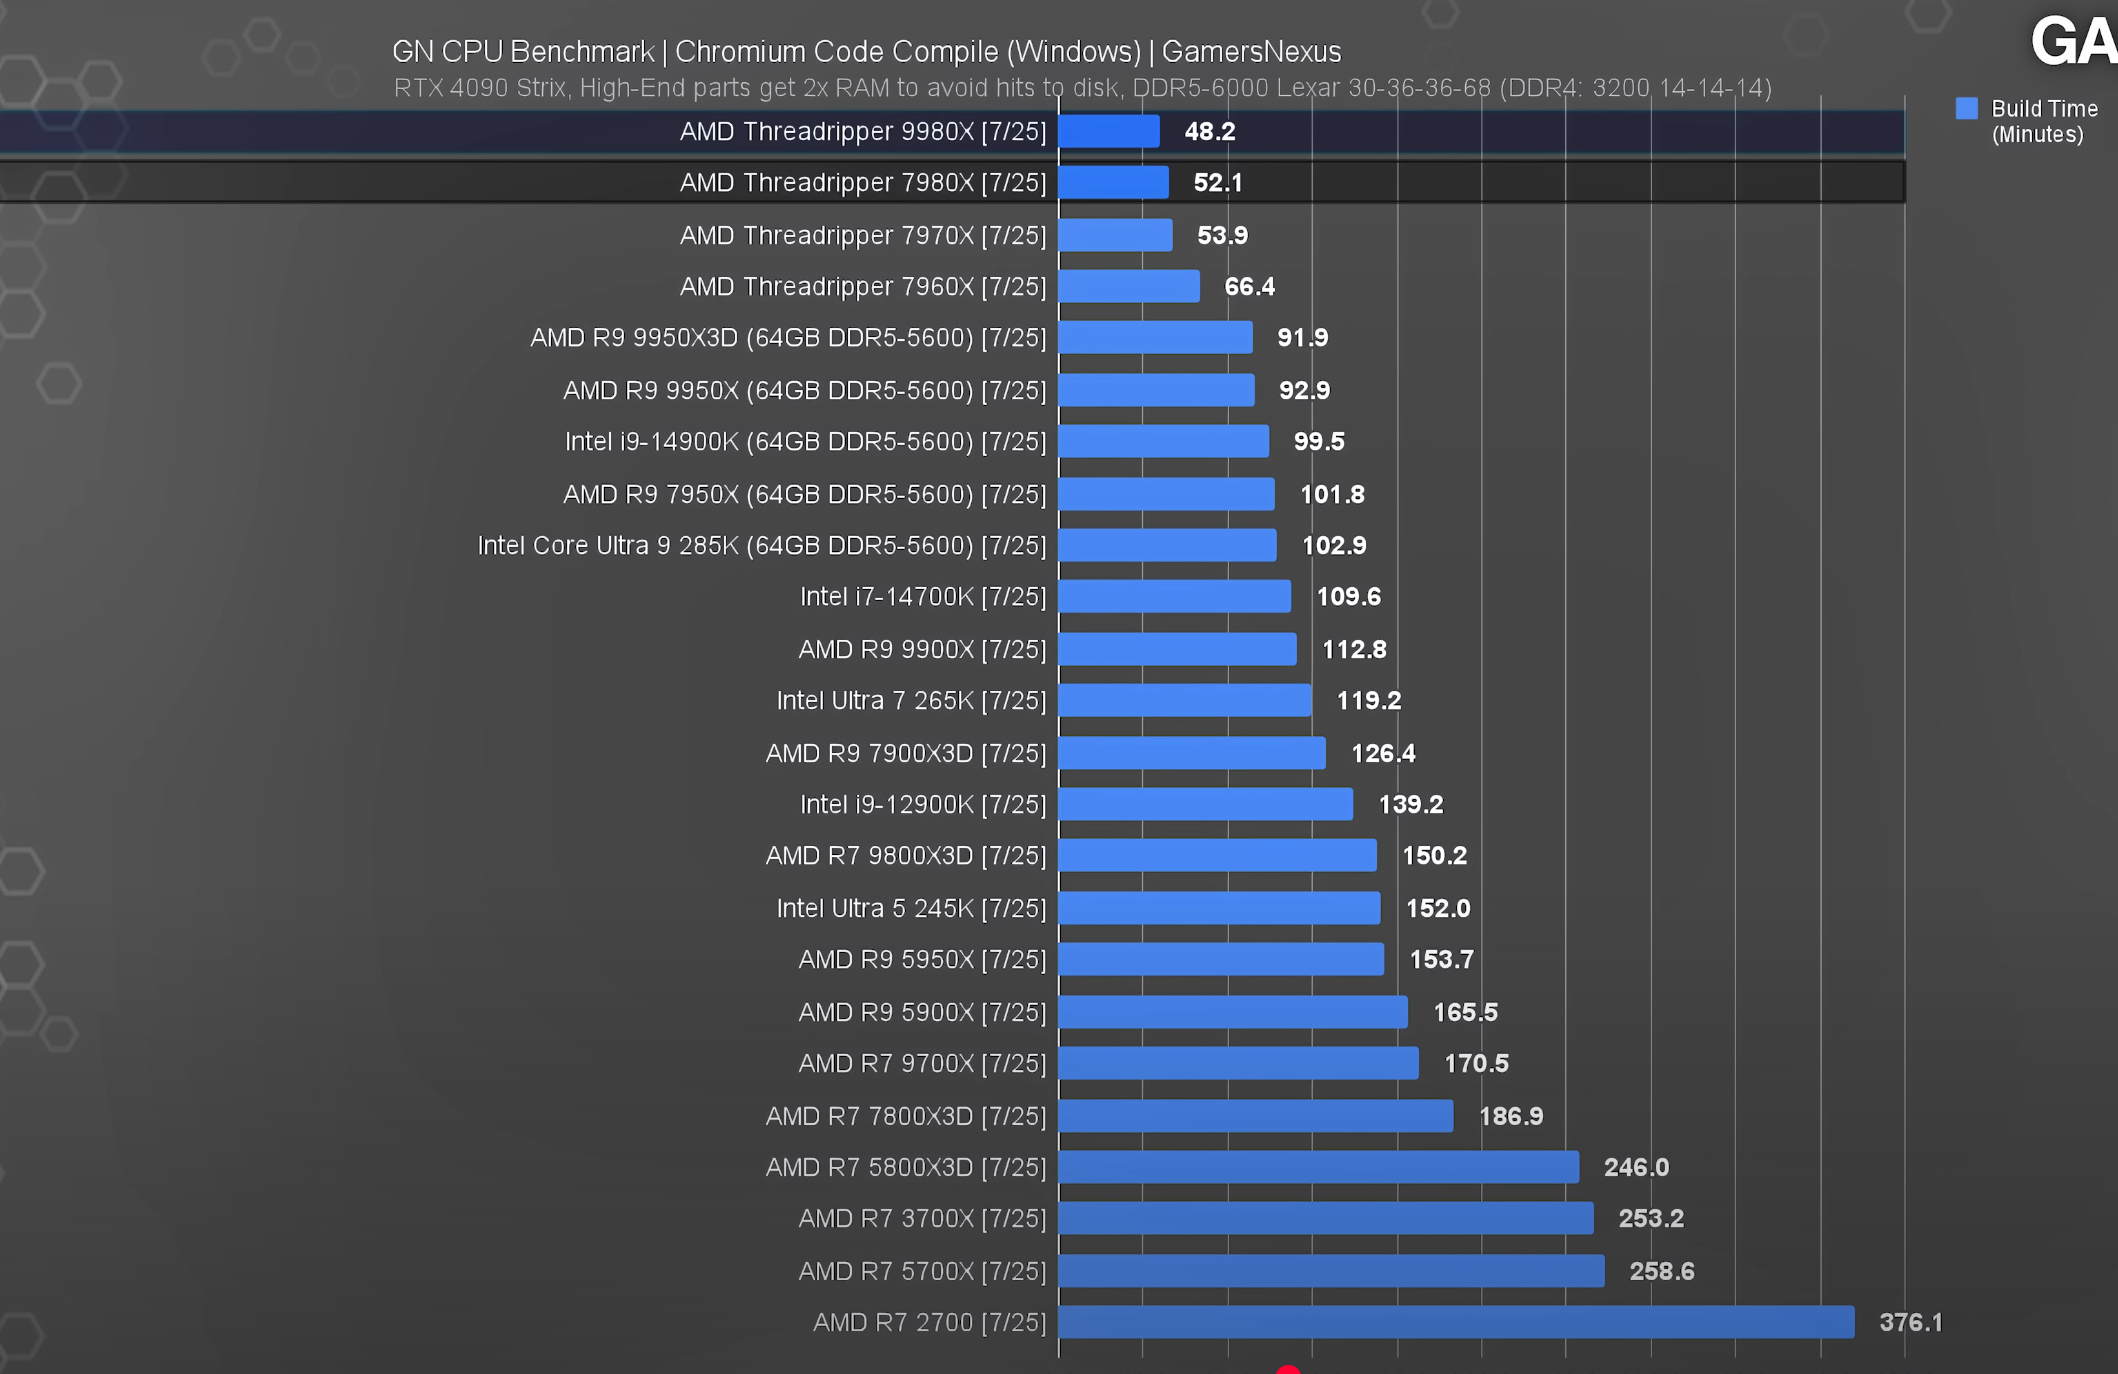This screenshot has width=2118, height=1374.
Task: Select the 'AMD Threadripper 9980X [7/25]' label
Action: click(x=863, y=131)
